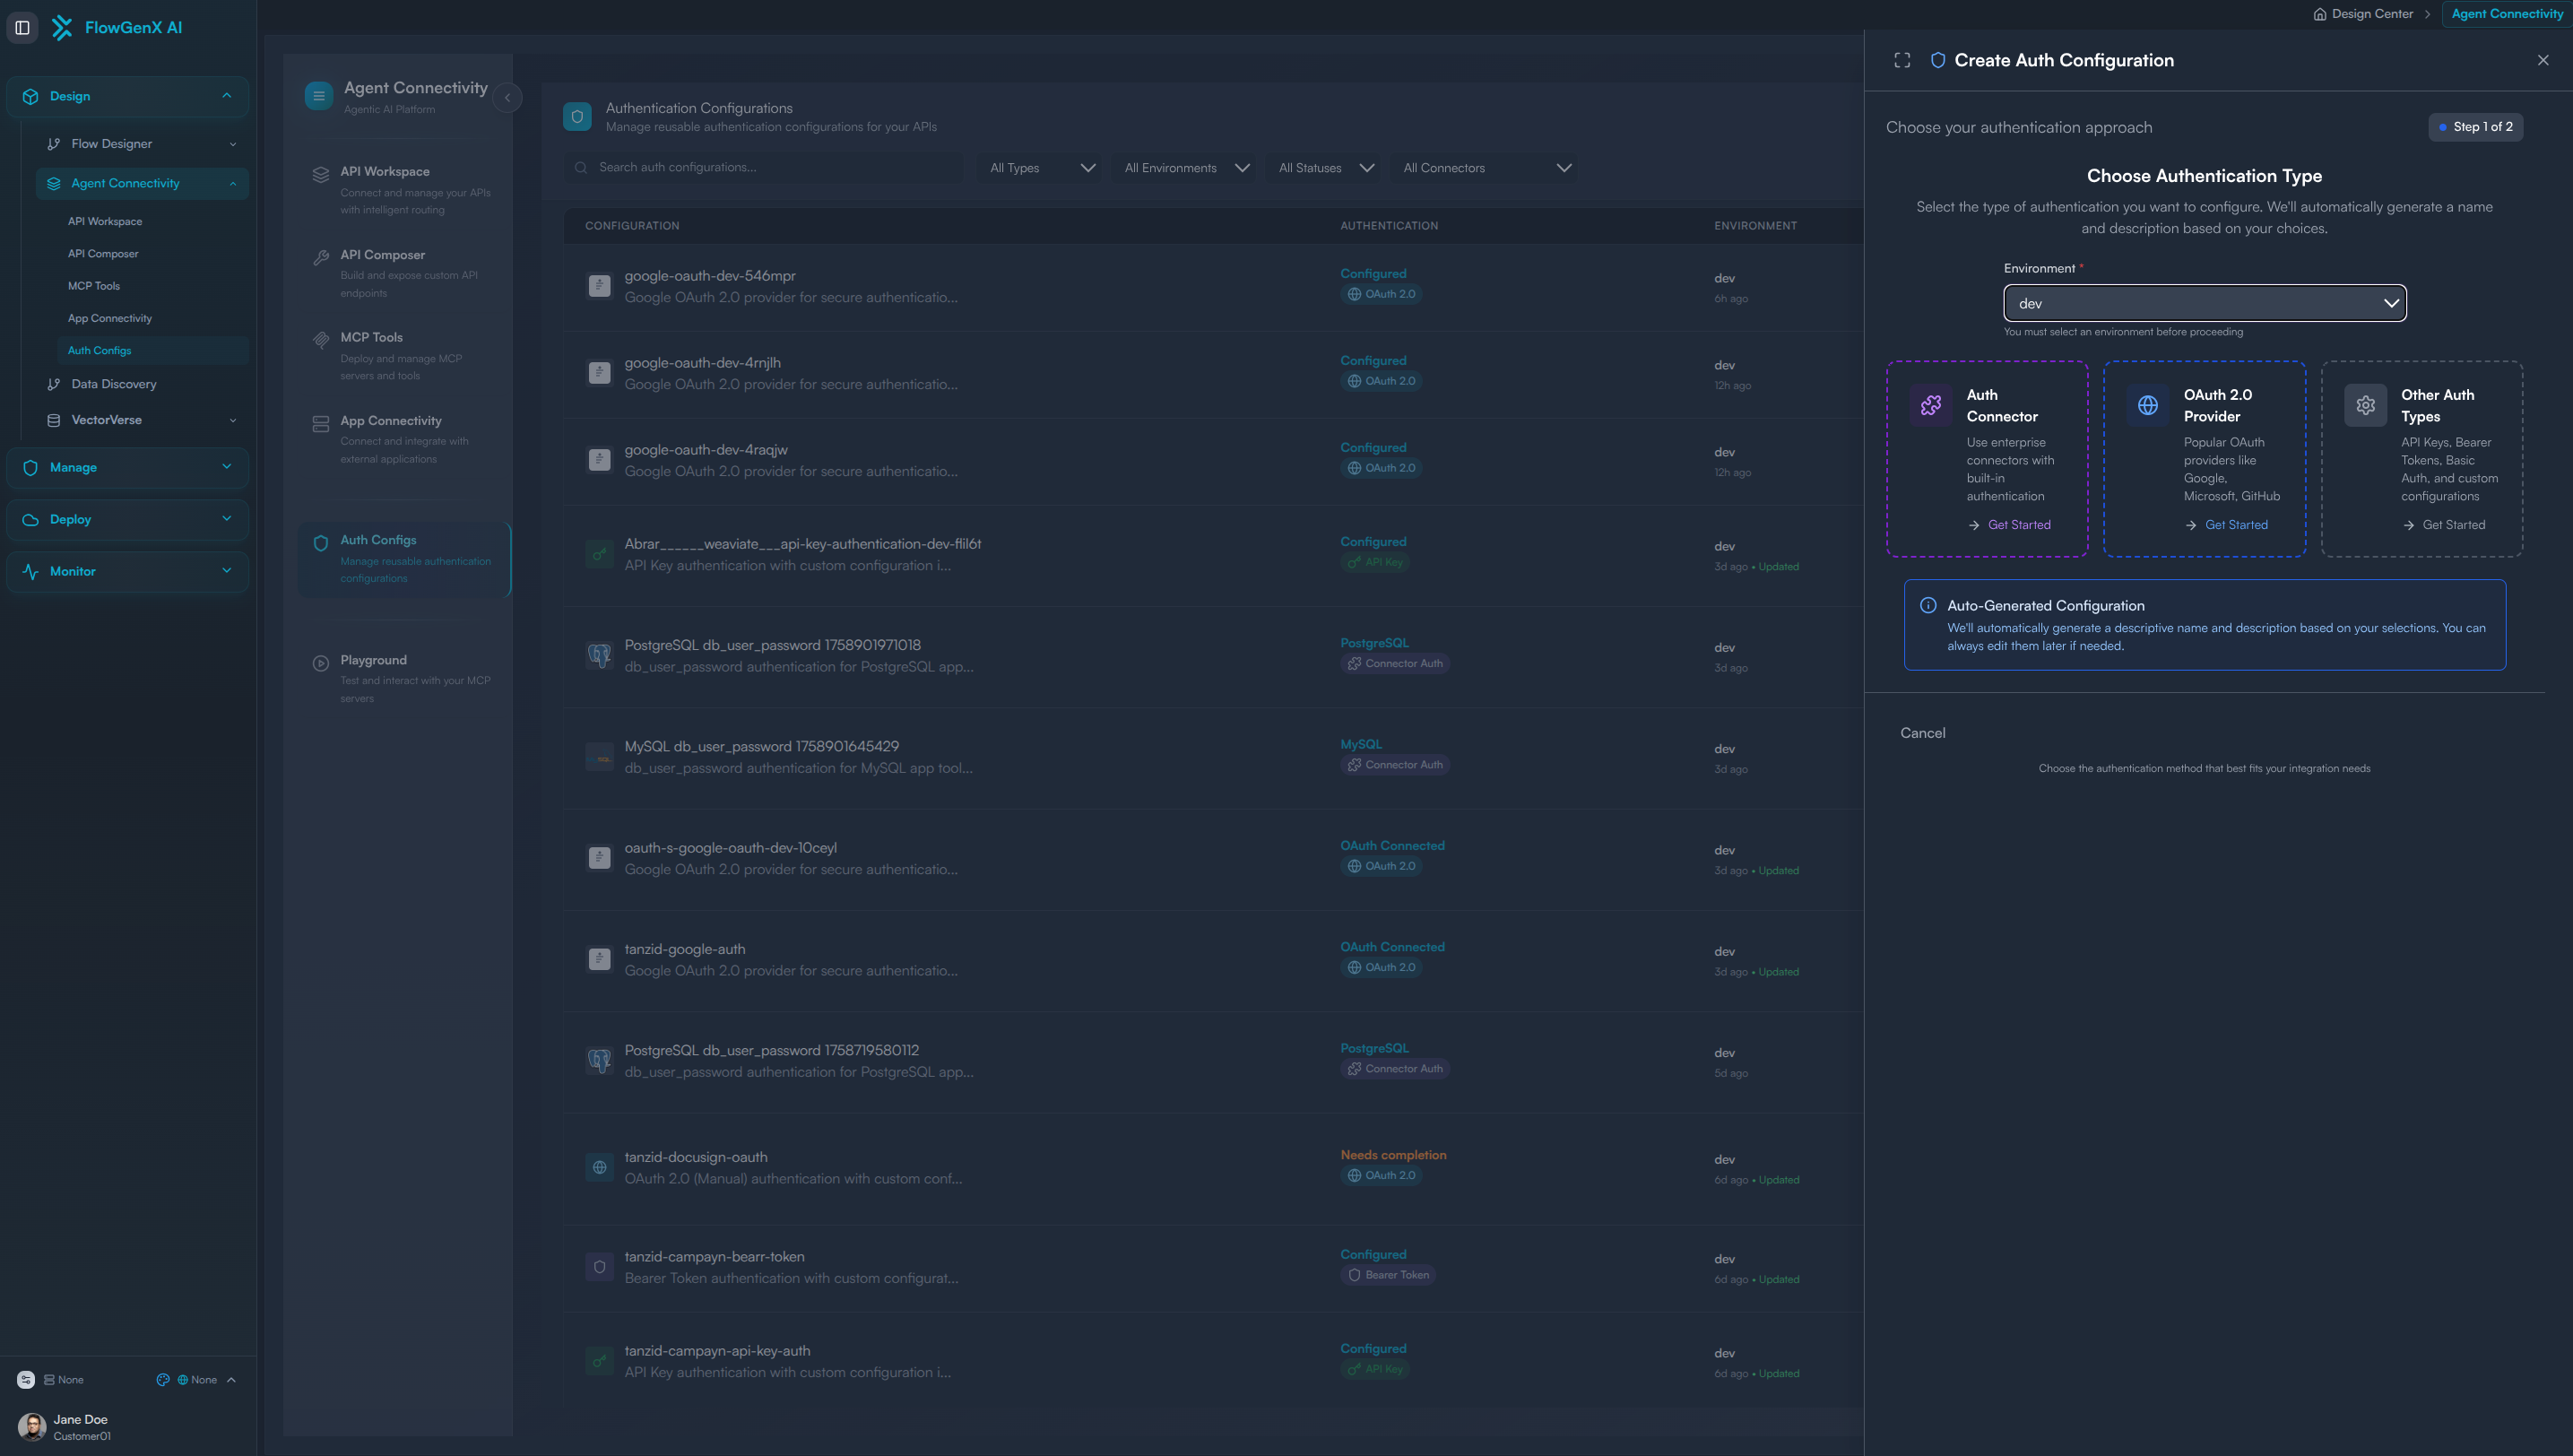Click Cancel in the auth dialog

coord(1922,733)
